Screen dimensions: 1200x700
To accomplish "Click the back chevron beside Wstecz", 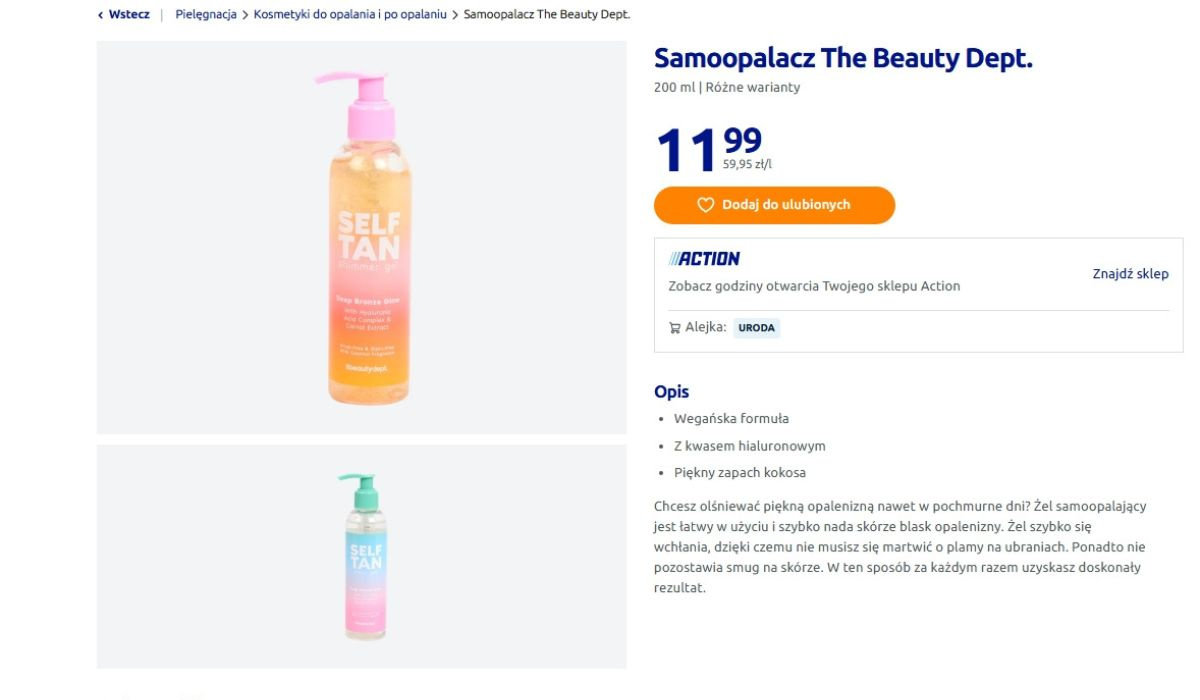I will click(x=101, y=15).
